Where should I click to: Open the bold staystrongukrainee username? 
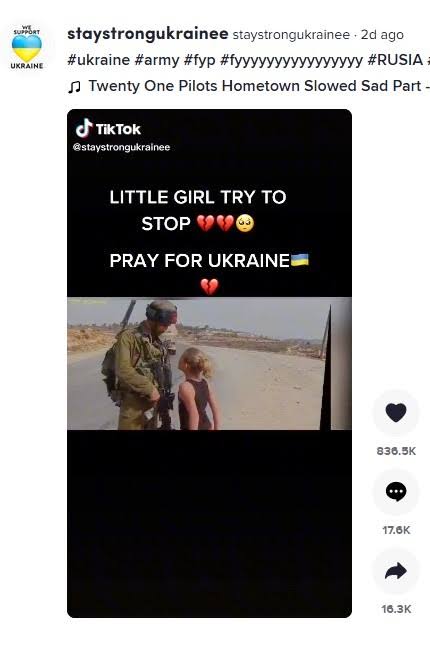pos(148,34)
